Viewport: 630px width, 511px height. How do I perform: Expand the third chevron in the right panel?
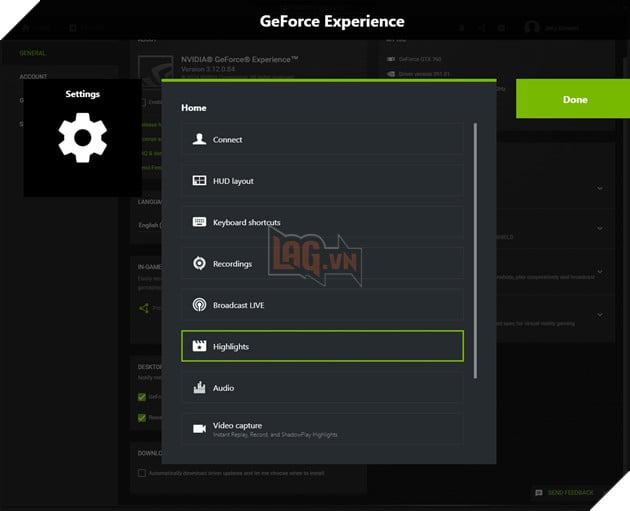tap(599, 272)
